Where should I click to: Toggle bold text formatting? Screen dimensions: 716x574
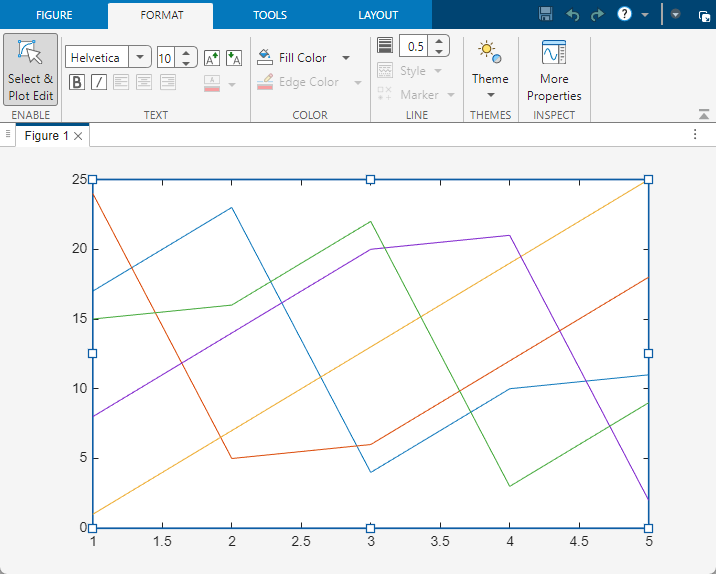pos(76,82)
